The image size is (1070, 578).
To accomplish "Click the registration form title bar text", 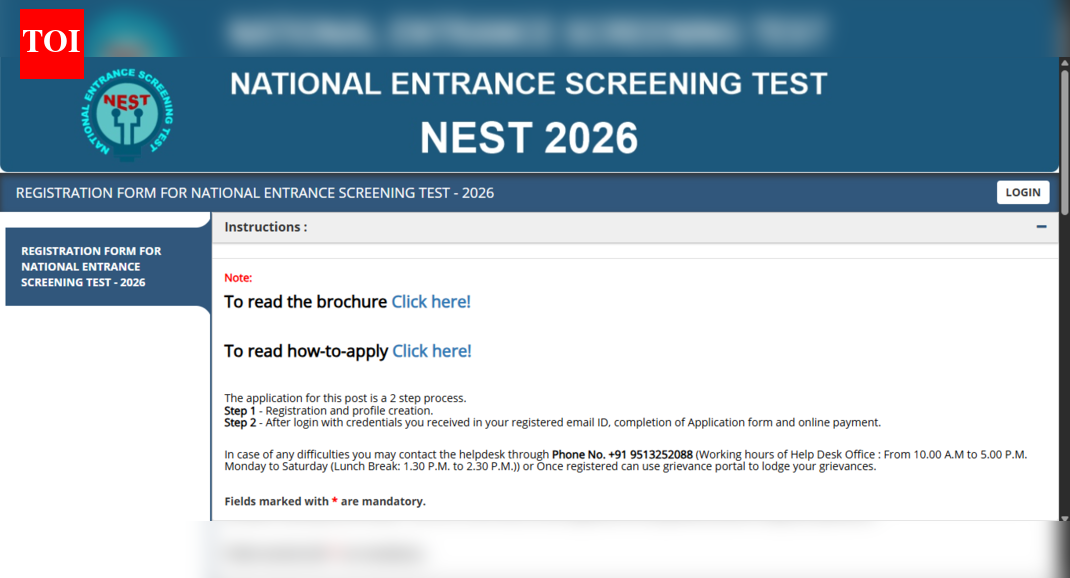I will click(x=255, y=193).
